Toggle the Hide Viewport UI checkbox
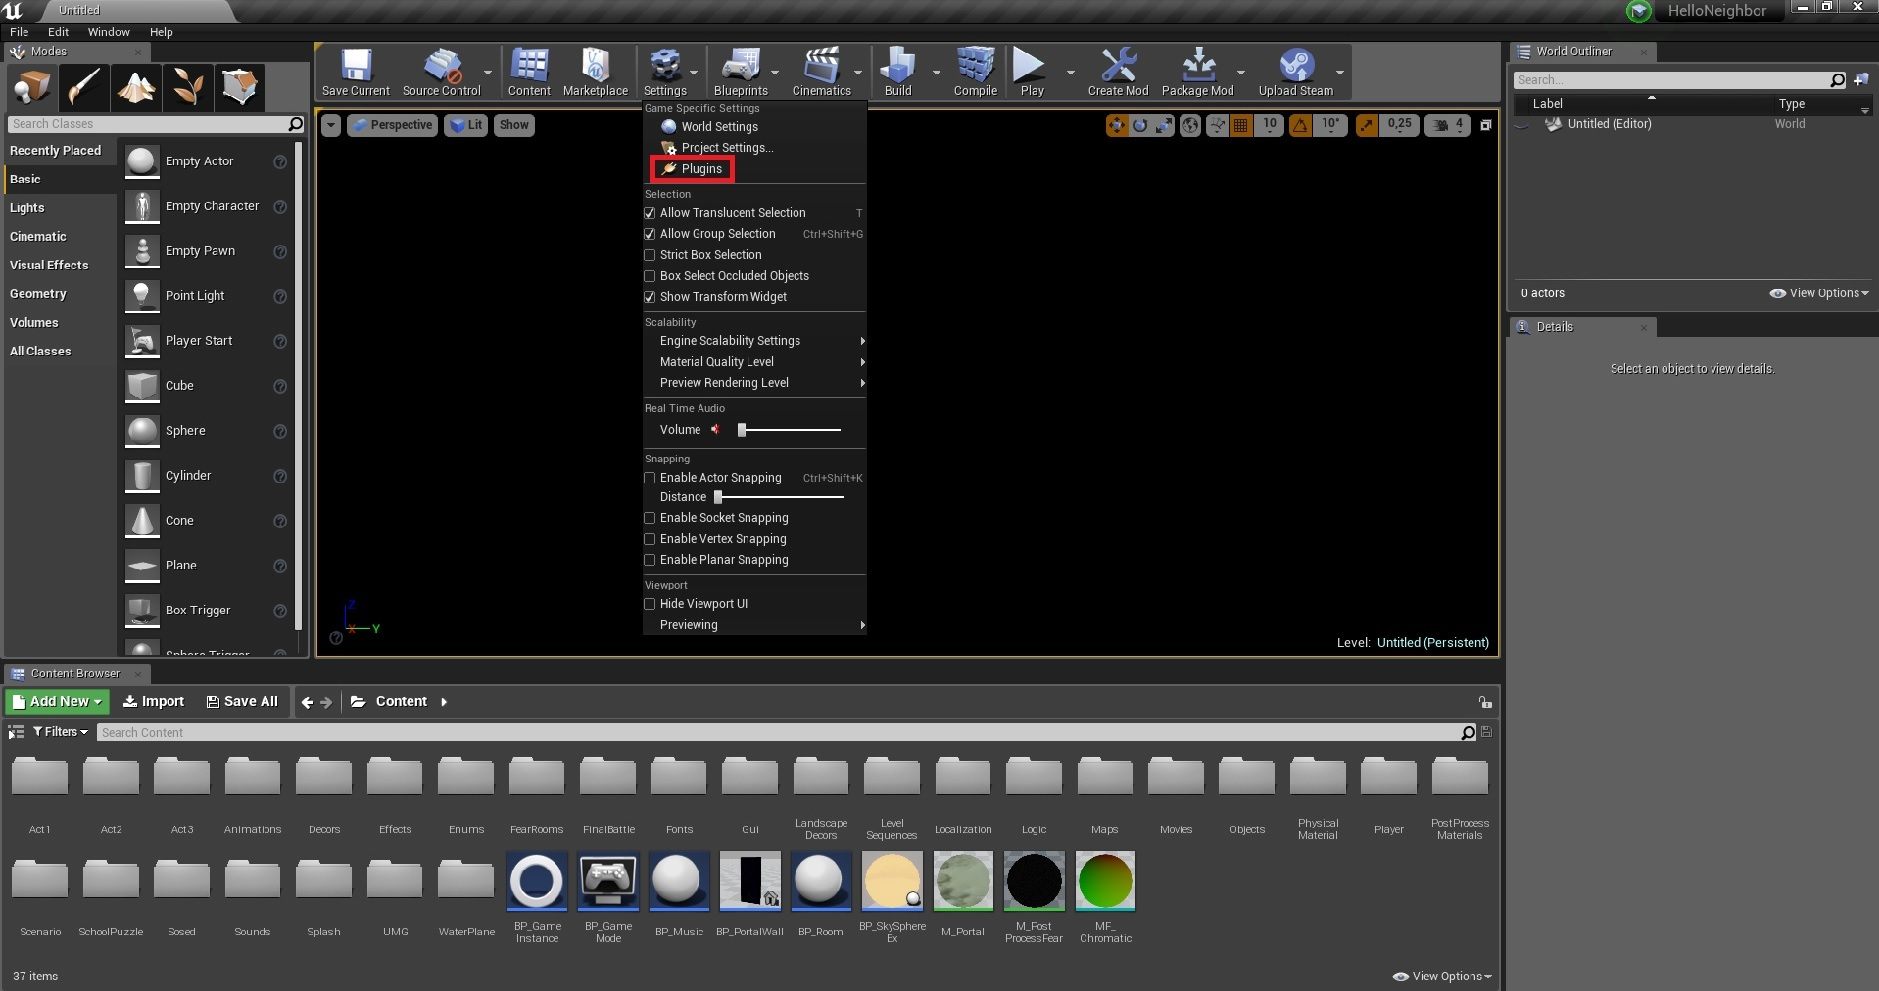 pyautogui.click(x=650, y=604)
